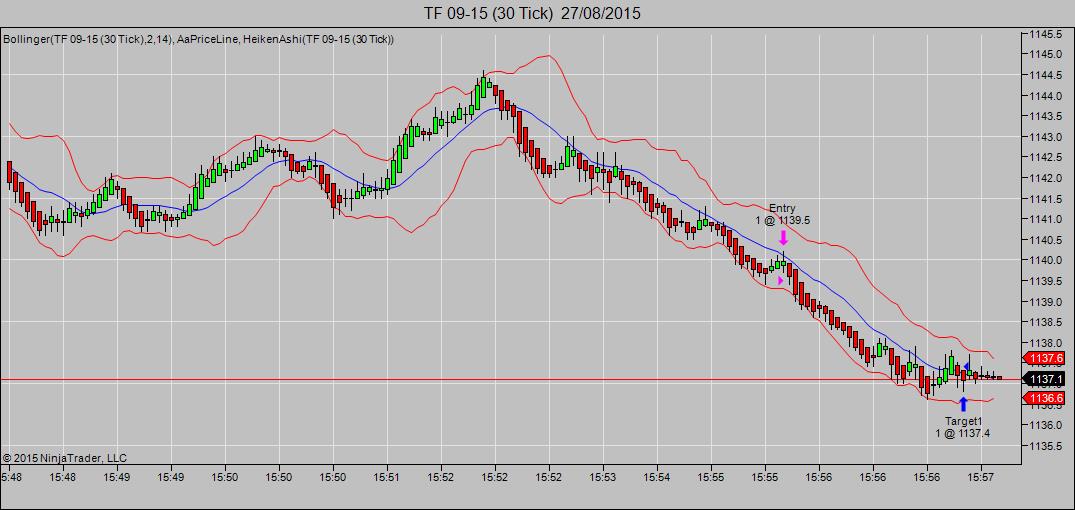Click the 15:51 time axis label
Screen dimensions: 1075x510
387,476
